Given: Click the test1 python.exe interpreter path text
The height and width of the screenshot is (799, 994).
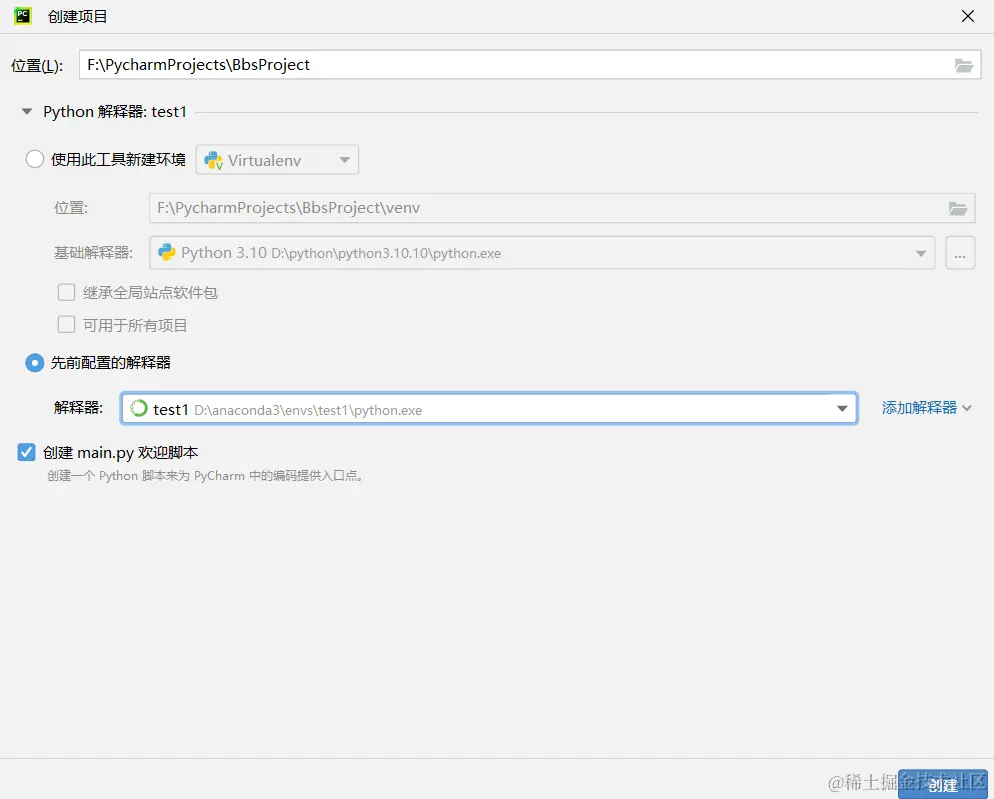Looking at the screenshot, I should [308, 410].
